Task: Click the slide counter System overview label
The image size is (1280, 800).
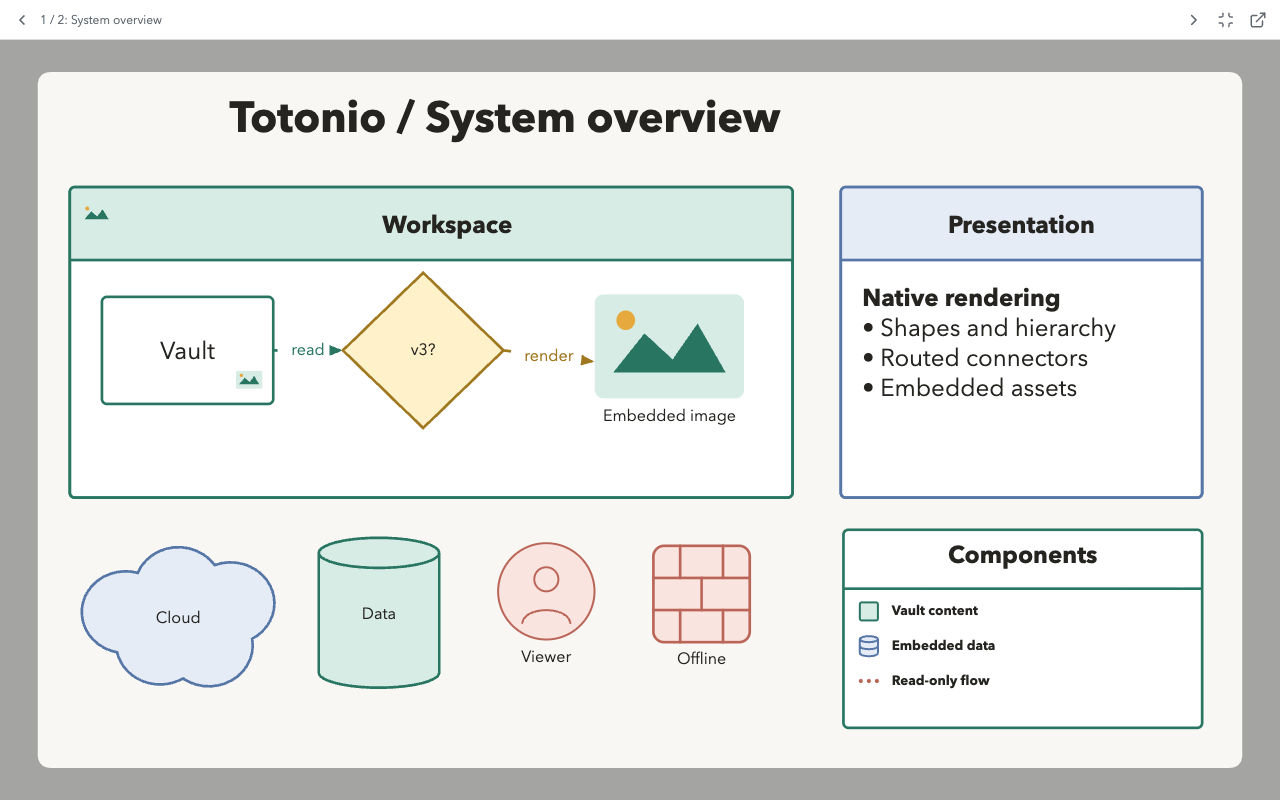Action: click(x=101, y=20)
